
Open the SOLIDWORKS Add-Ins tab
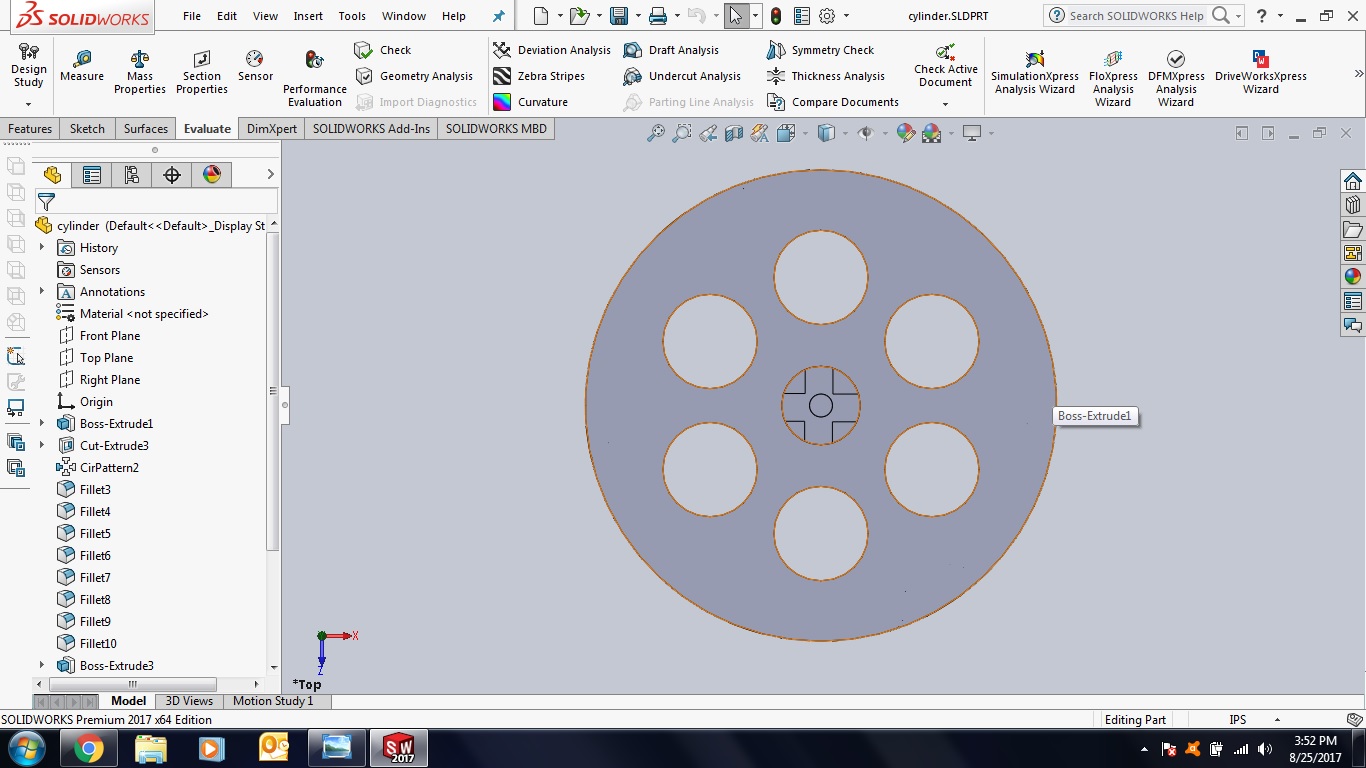tap(371, 129)
